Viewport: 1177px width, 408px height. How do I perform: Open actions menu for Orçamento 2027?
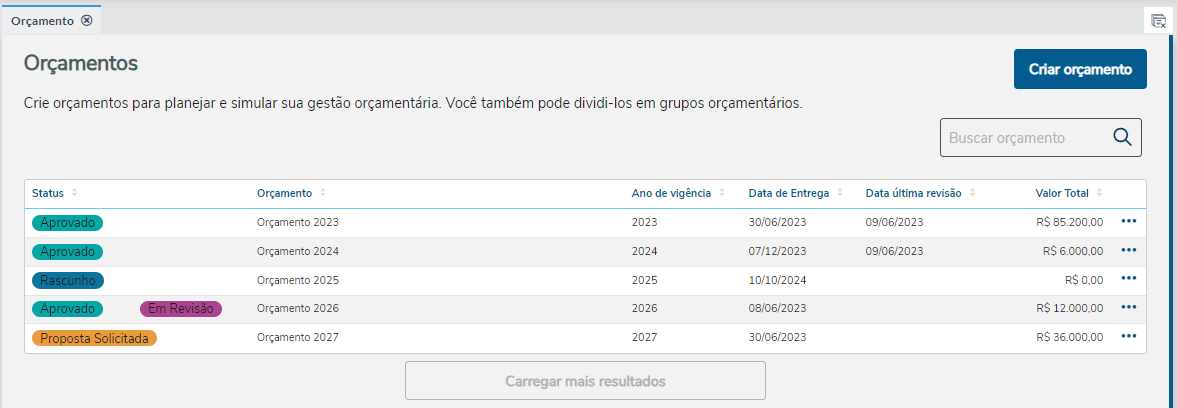coord(1129,336)
